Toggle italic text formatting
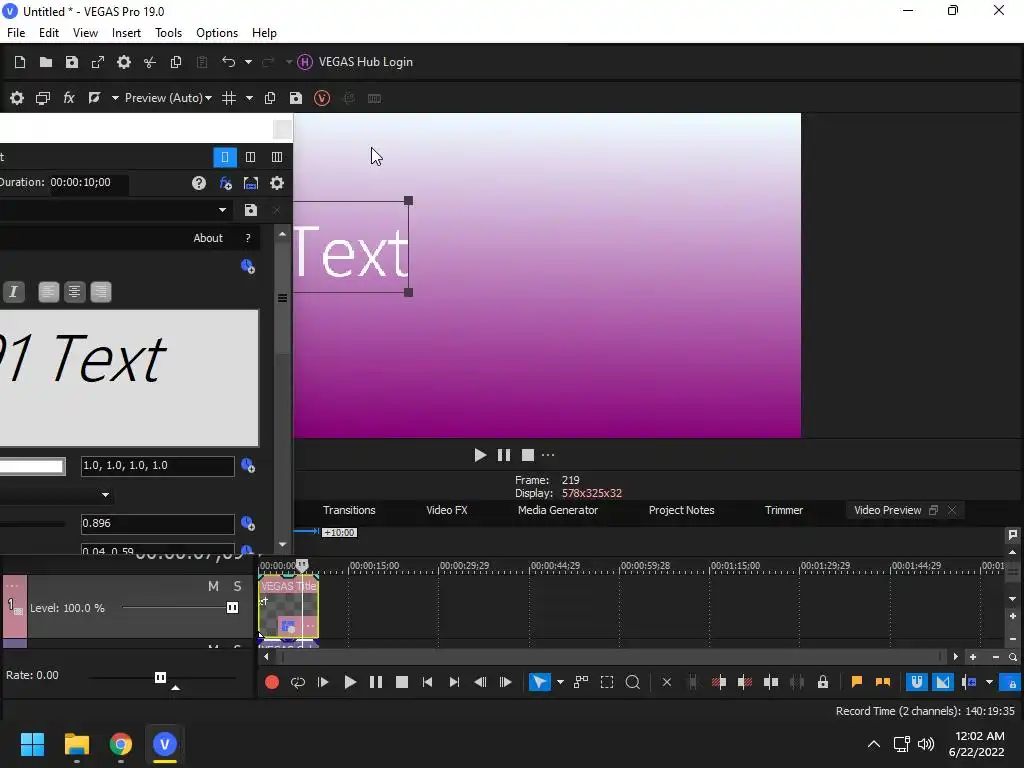Viewport: 1024px width, 768px height. 13,292
